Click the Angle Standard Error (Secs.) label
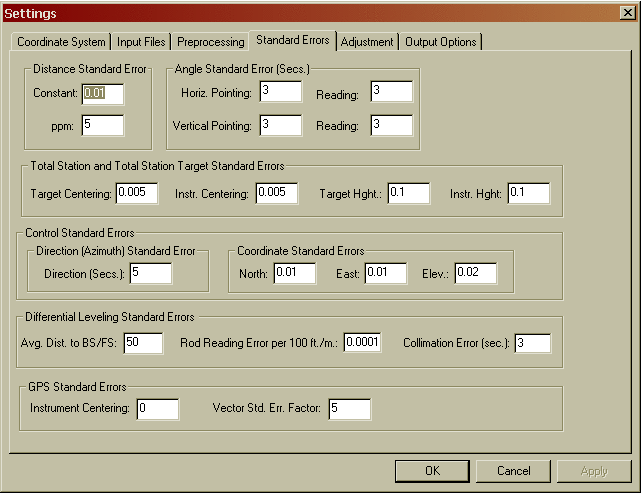The image size is (641, 493). 242,69
